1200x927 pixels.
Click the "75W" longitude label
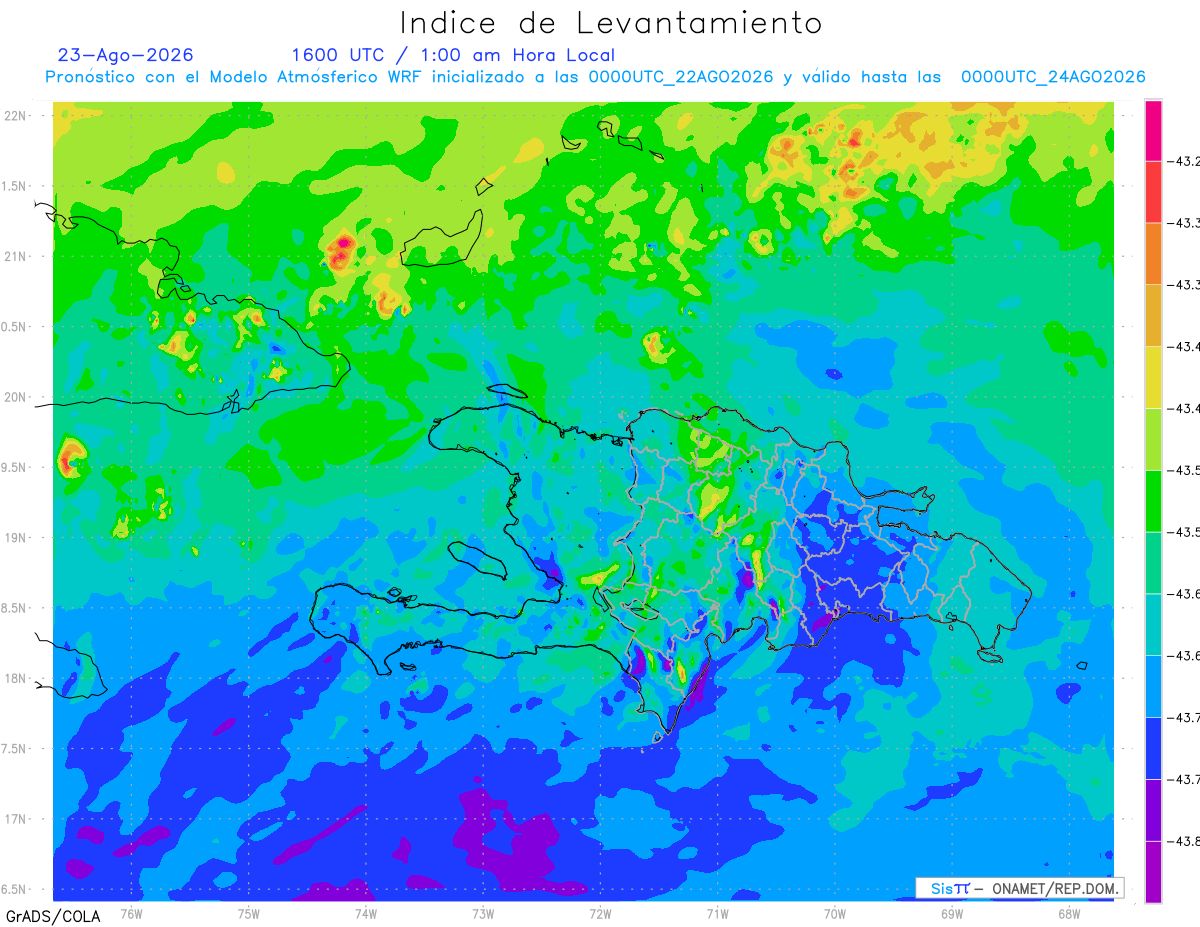click(x=248, y=913)
